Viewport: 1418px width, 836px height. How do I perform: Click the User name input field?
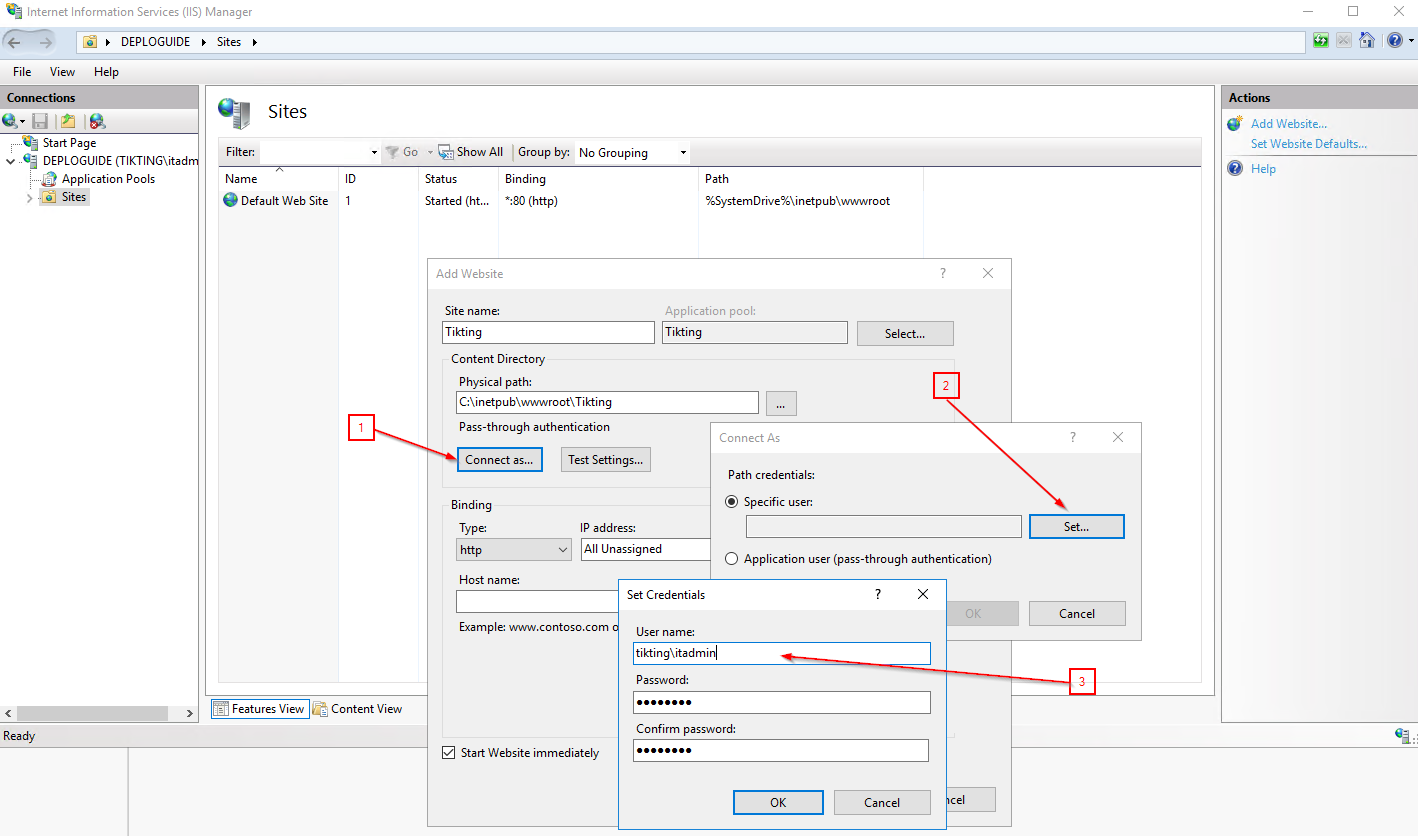click(780, 654)
